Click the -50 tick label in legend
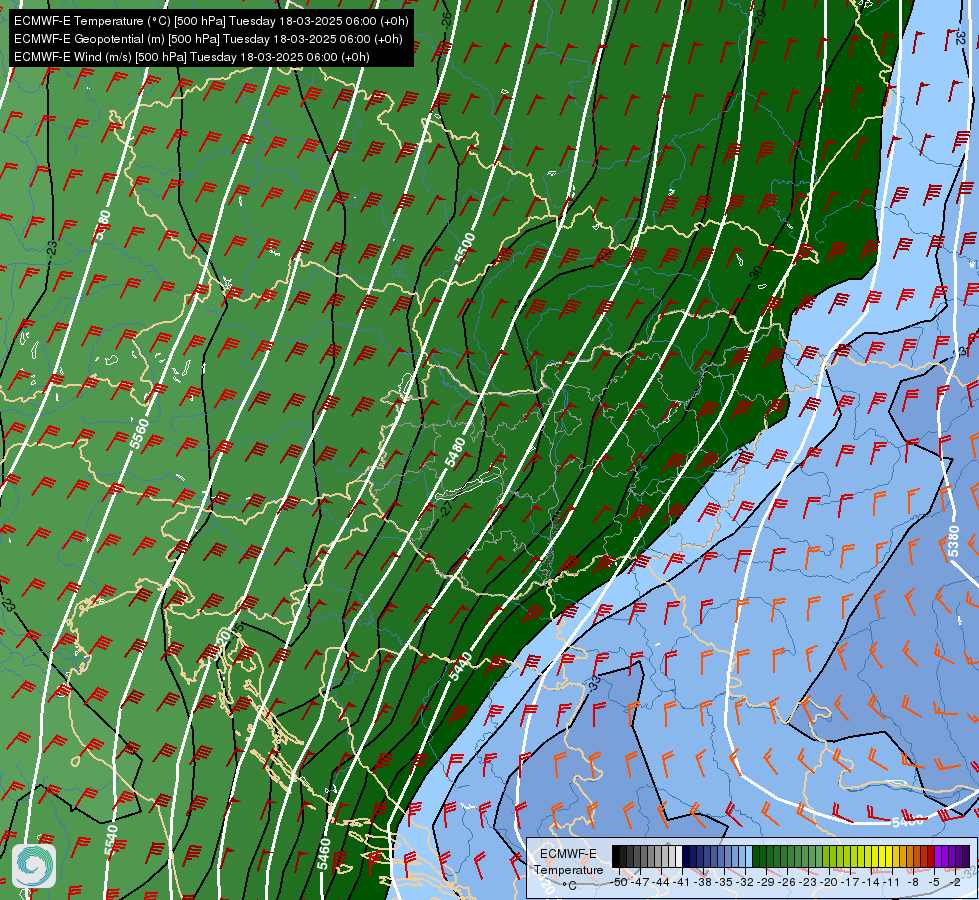Viewport: 979px width, 900px height. 620,882
